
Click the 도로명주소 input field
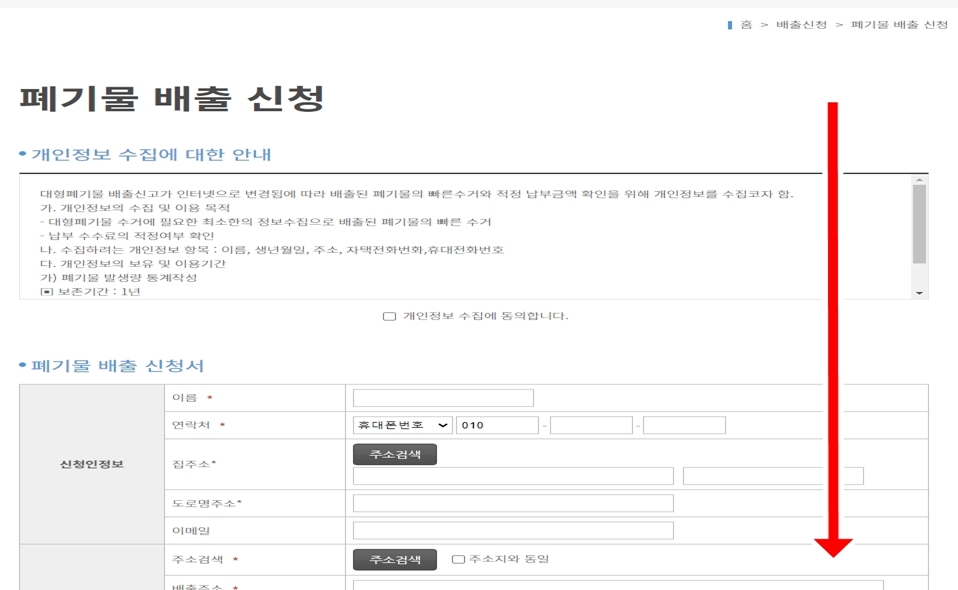[x=513, y=503]
